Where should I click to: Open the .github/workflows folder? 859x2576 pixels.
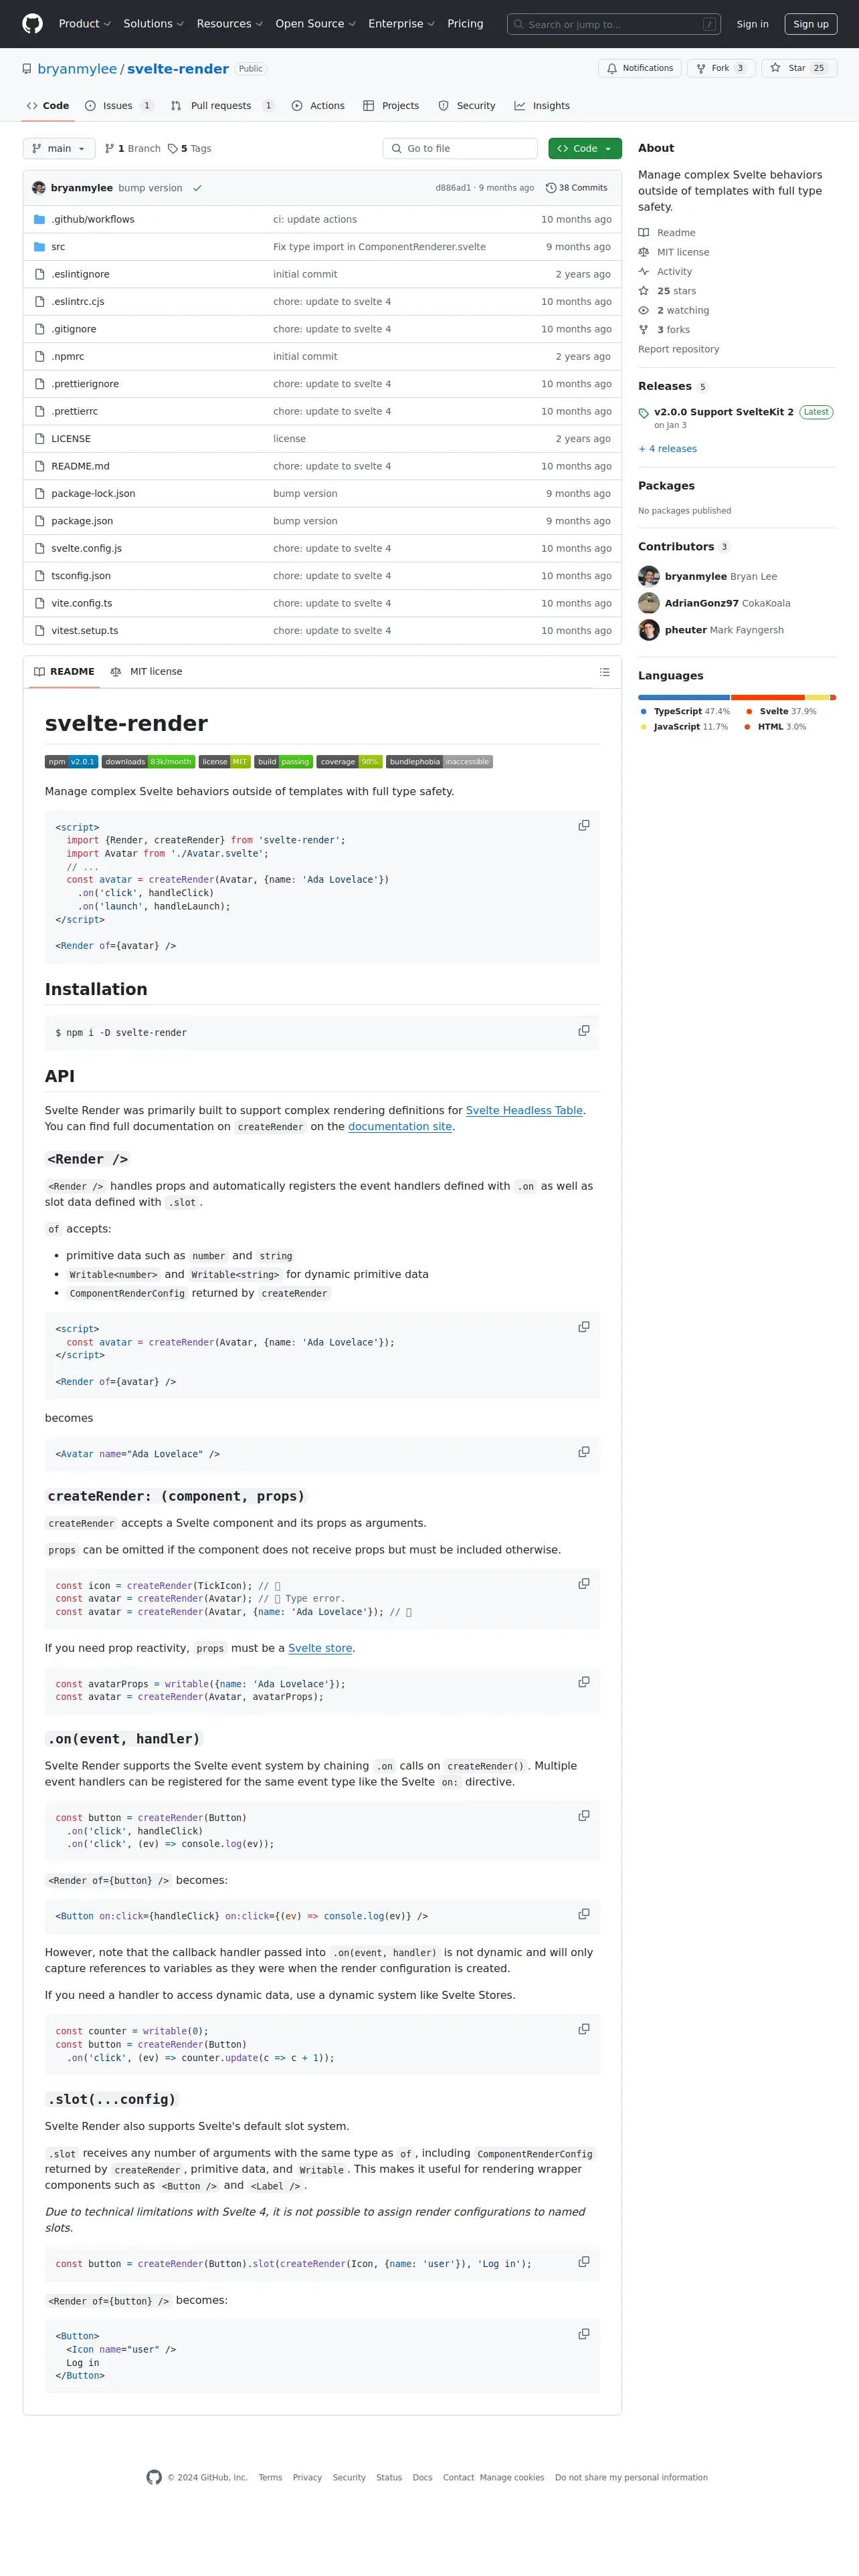point(93,220)
